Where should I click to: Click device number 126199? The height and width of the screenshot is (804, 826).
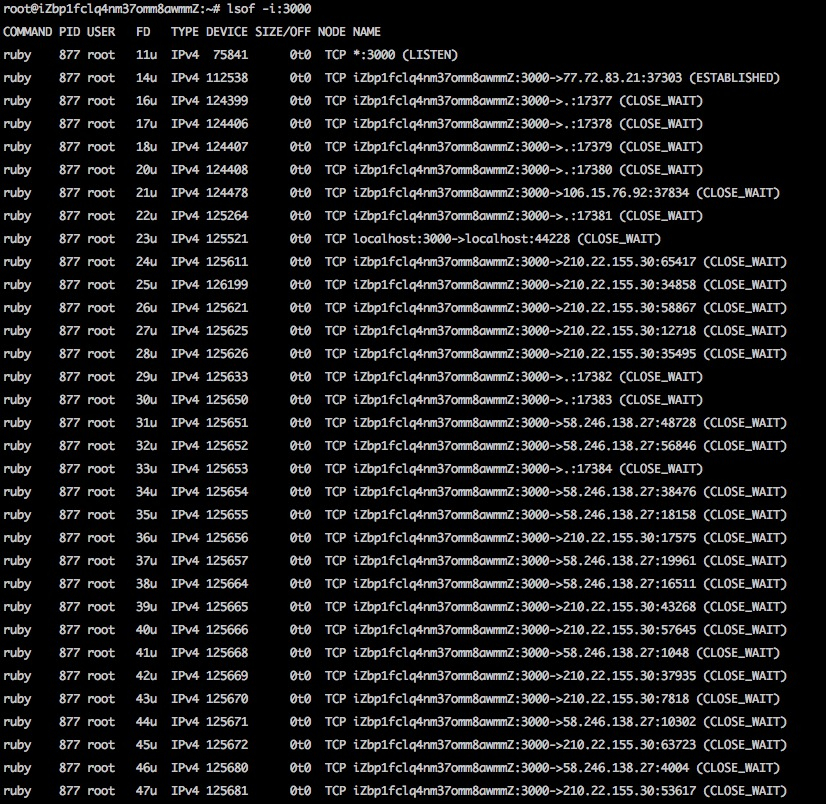coord(227,285)
